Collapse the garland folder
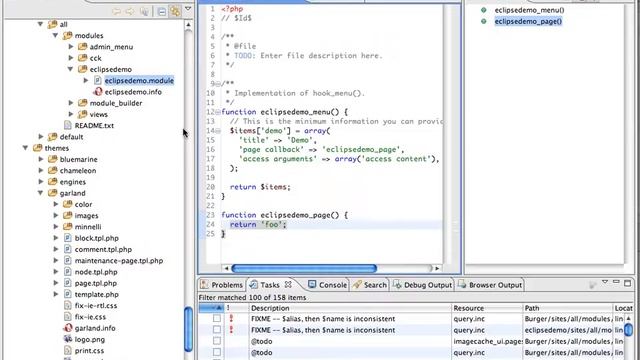Screen dimensions: 640x360 point(40,193)
